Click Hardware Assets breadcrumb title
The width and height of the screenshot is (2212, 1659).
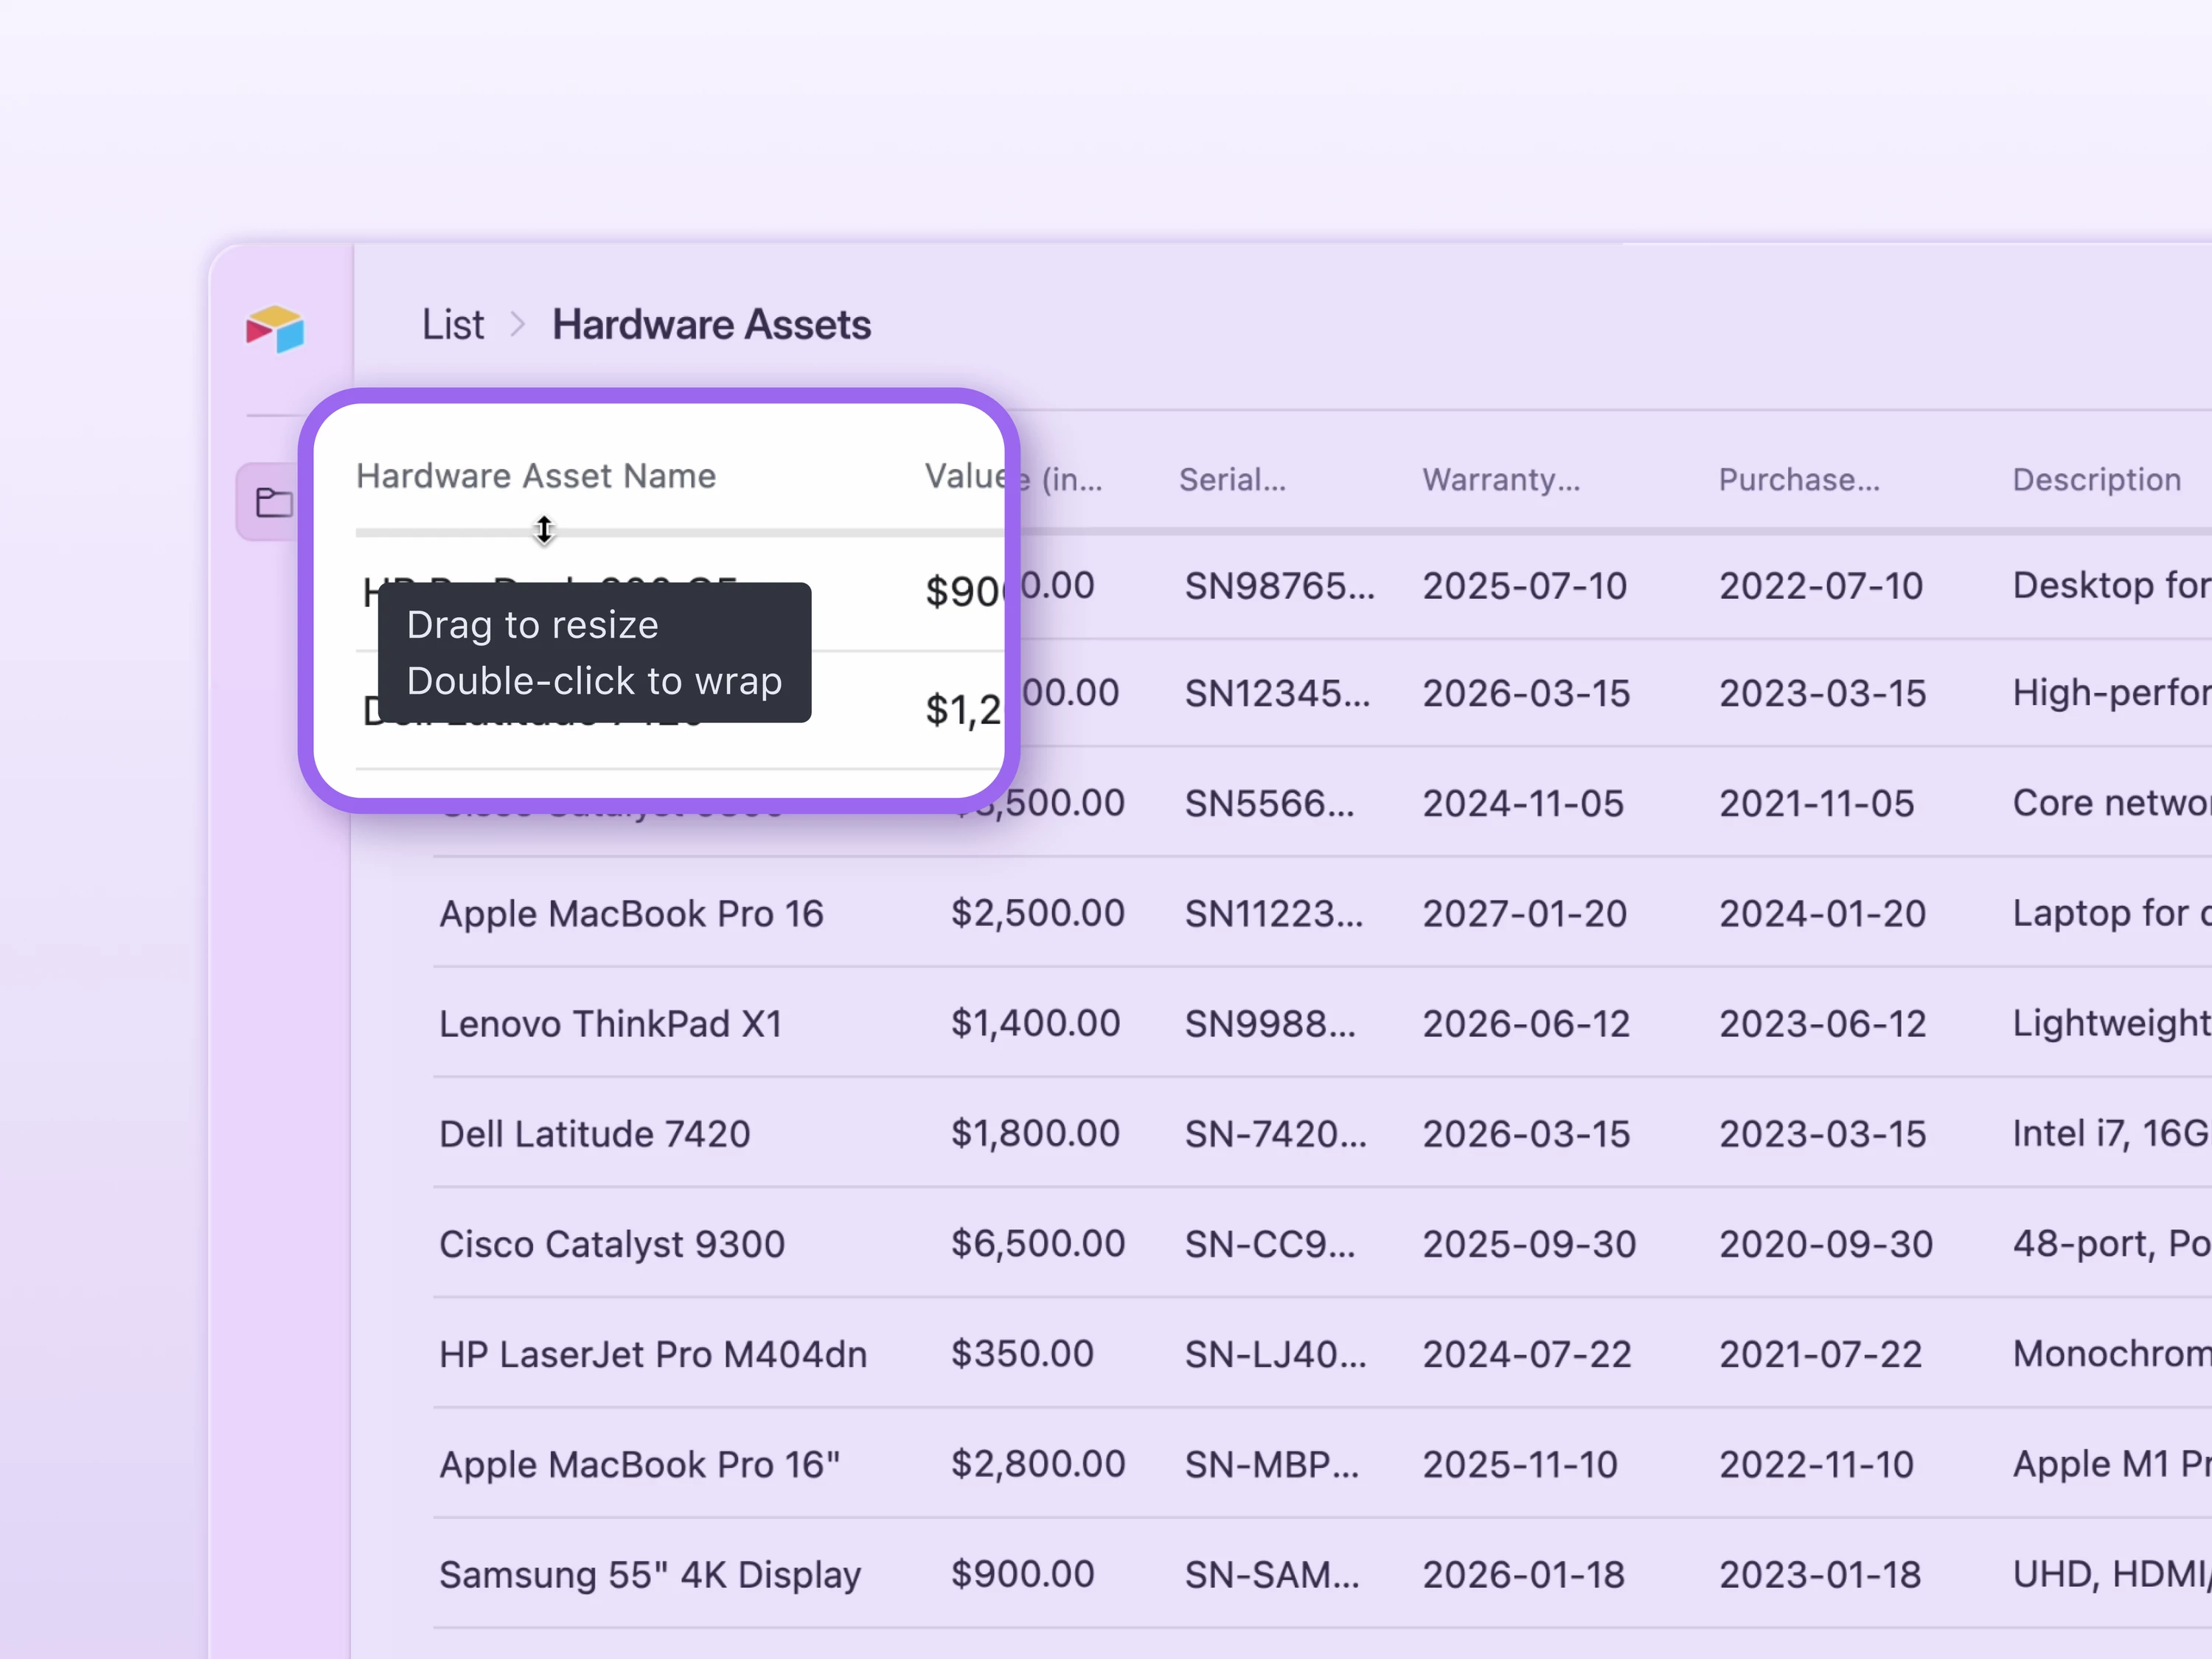(x=711, y=325)
